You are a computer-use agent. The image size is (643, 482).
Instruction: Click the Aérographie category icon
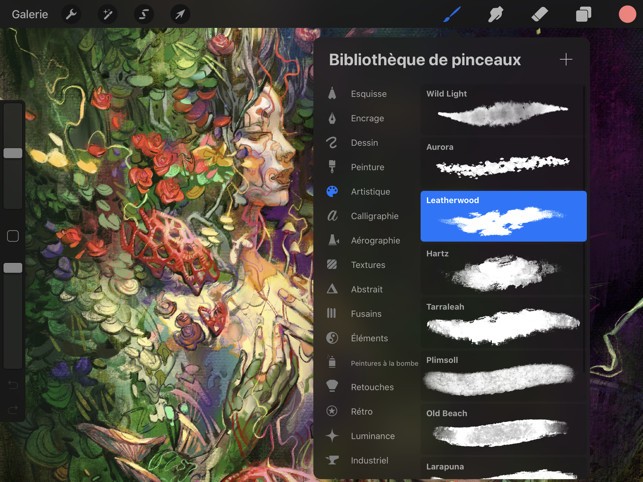(333, 240)
